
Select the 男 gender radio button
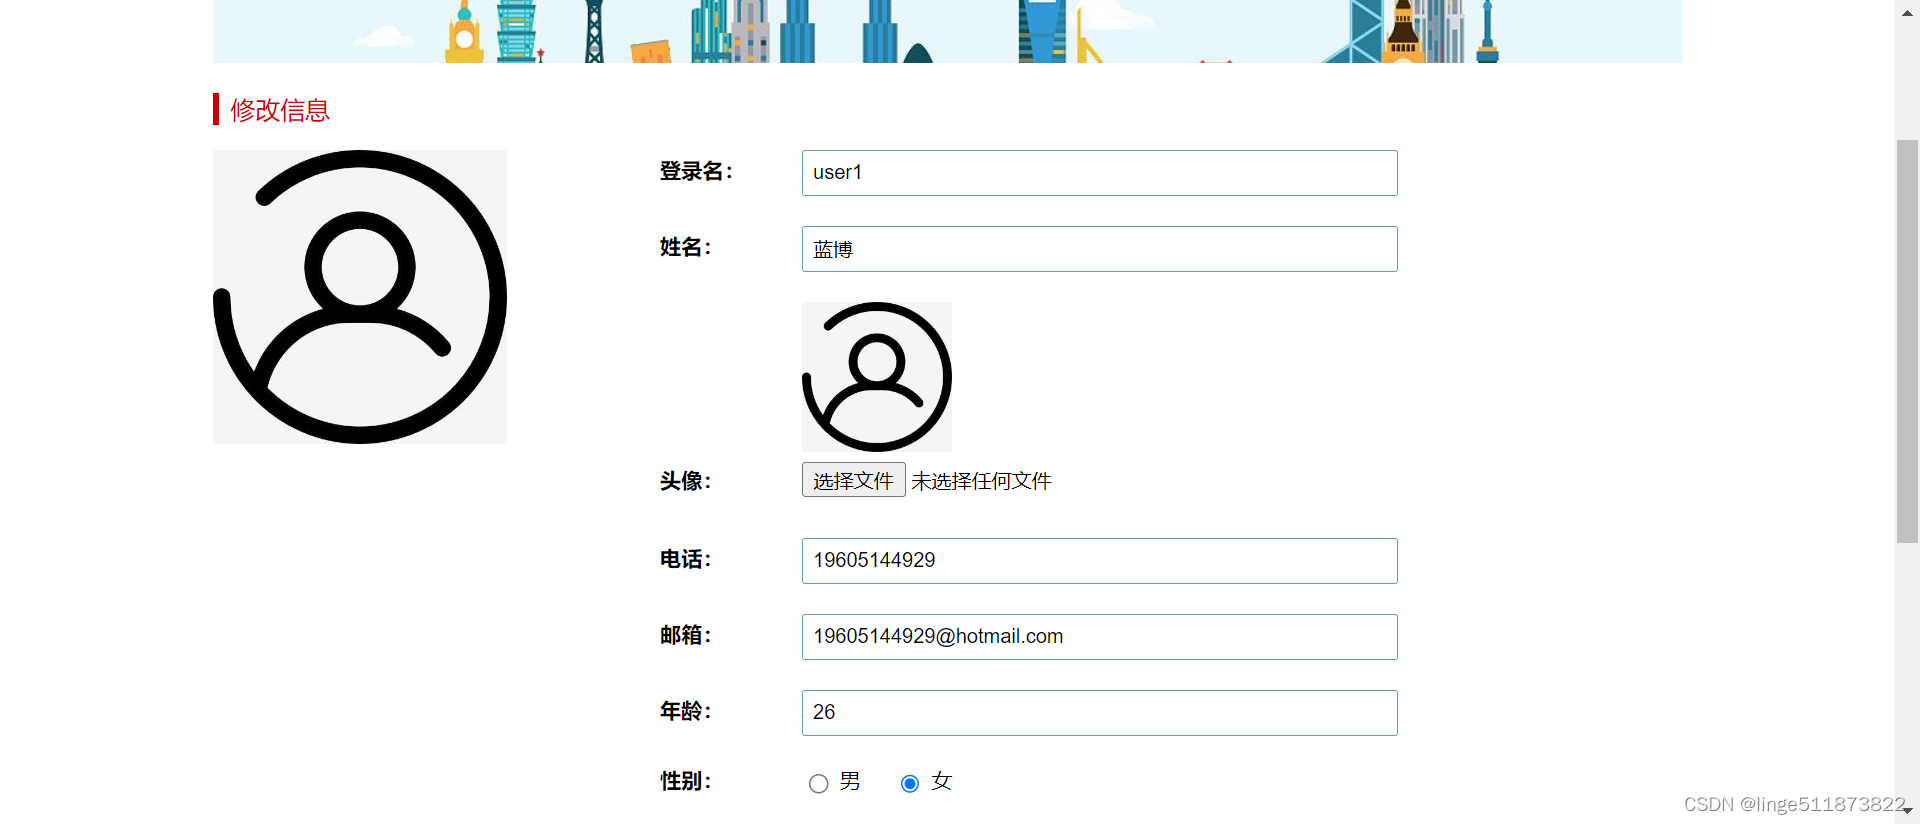point(819,784)
